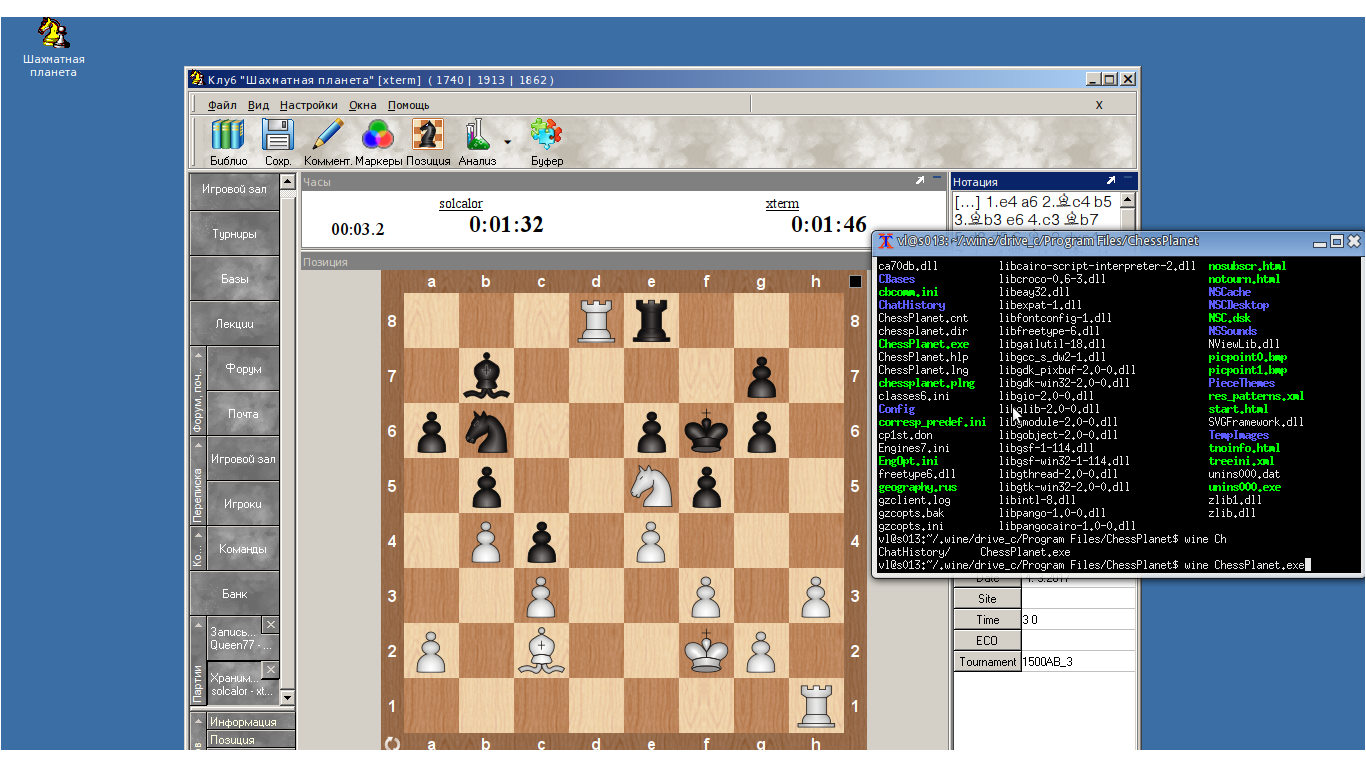Click sidebar scrollbar down arrow
The height and width of the screenshot is (768, 1366).
(288, 697)
